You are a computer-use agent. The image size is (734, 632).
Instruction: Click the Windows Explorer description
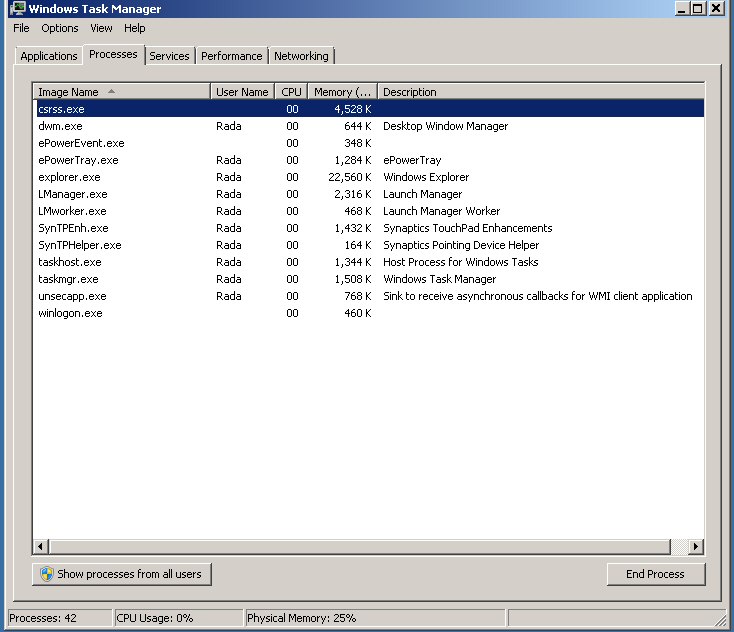point(426,177)
